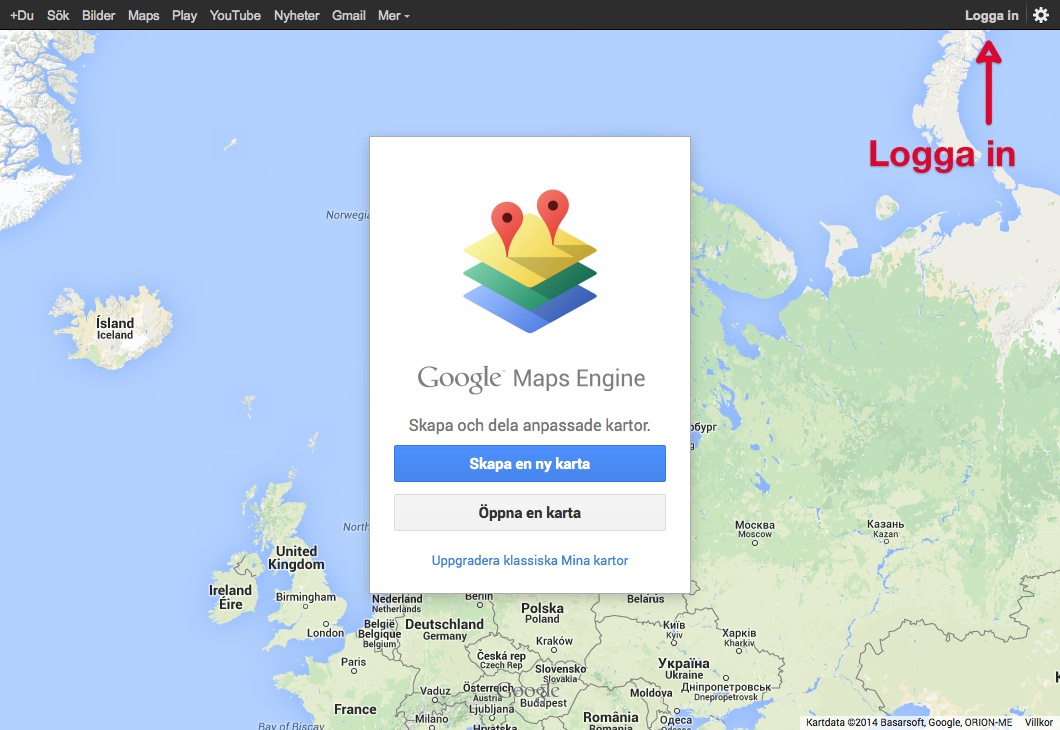Go to Sök in the top bar
Screen dimensions: 1060x730
pyautogui.click(x=58, y=15)
